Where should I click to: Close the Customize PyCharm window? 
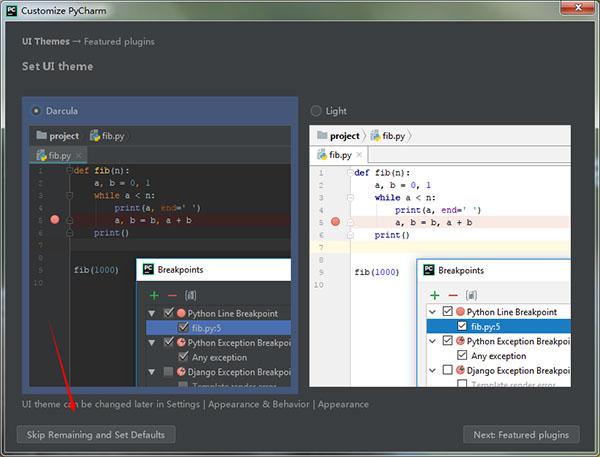click(578, 8)
